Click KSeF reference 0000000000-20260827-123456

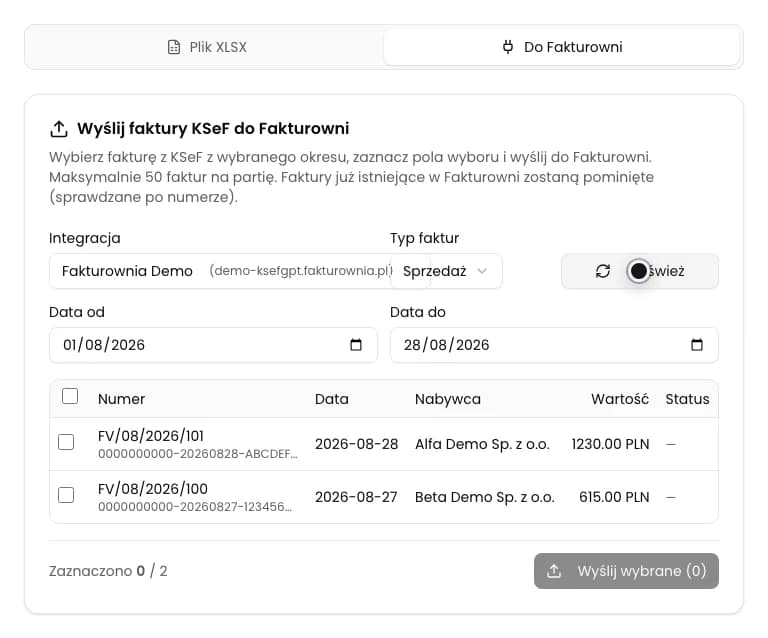pyautogui.click(x=195, y=507)
